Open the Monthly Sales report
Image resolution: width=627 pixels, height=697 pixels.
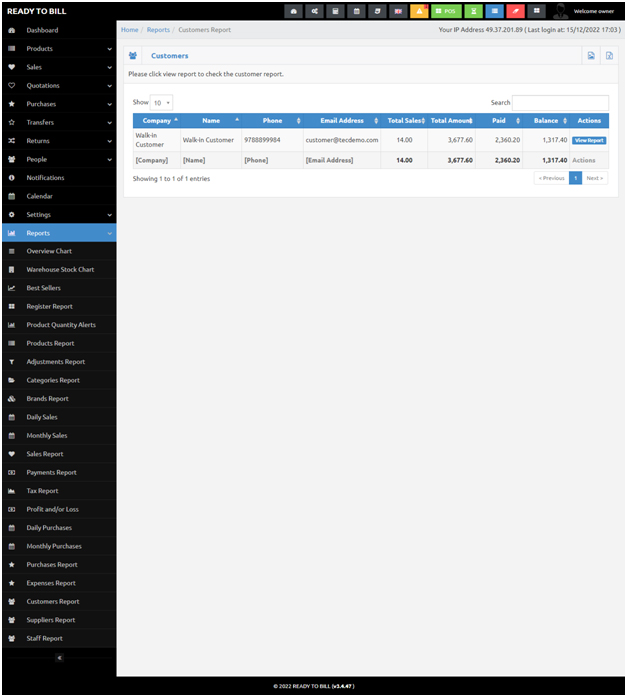59,436
